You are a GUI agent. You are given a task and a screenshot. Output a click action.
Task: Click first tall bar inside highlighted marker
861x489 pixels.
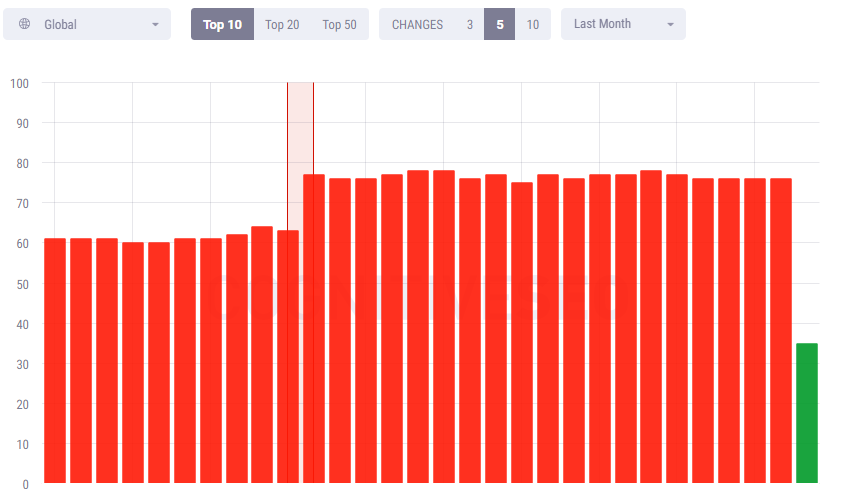(x=314, y=328)
